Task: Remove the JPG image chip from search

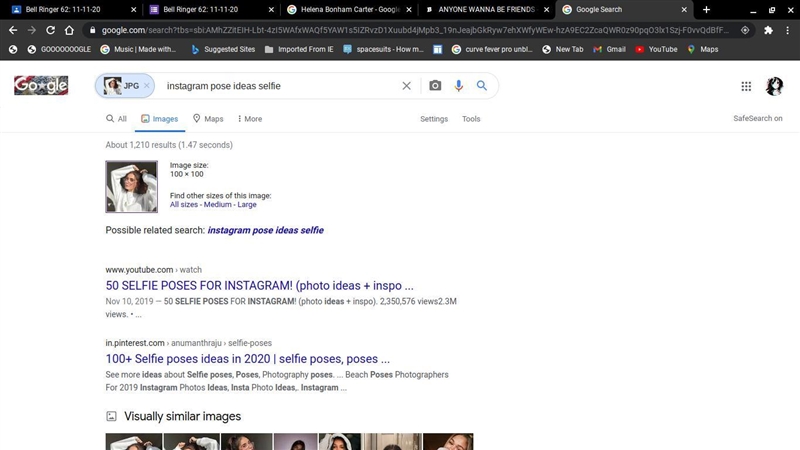Action: [146, 86]
